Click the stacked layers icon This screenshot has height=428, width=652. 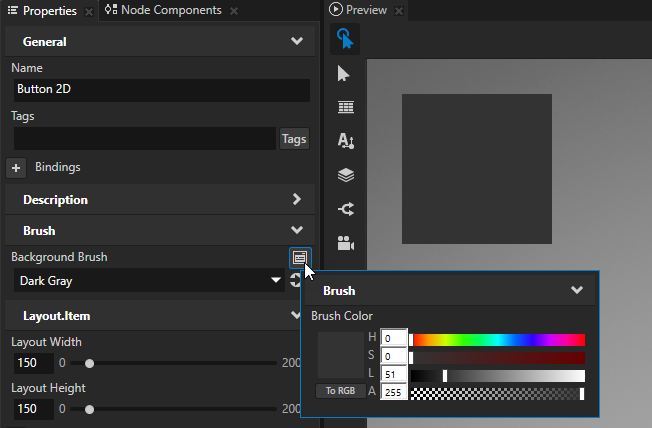pos(345,175)
